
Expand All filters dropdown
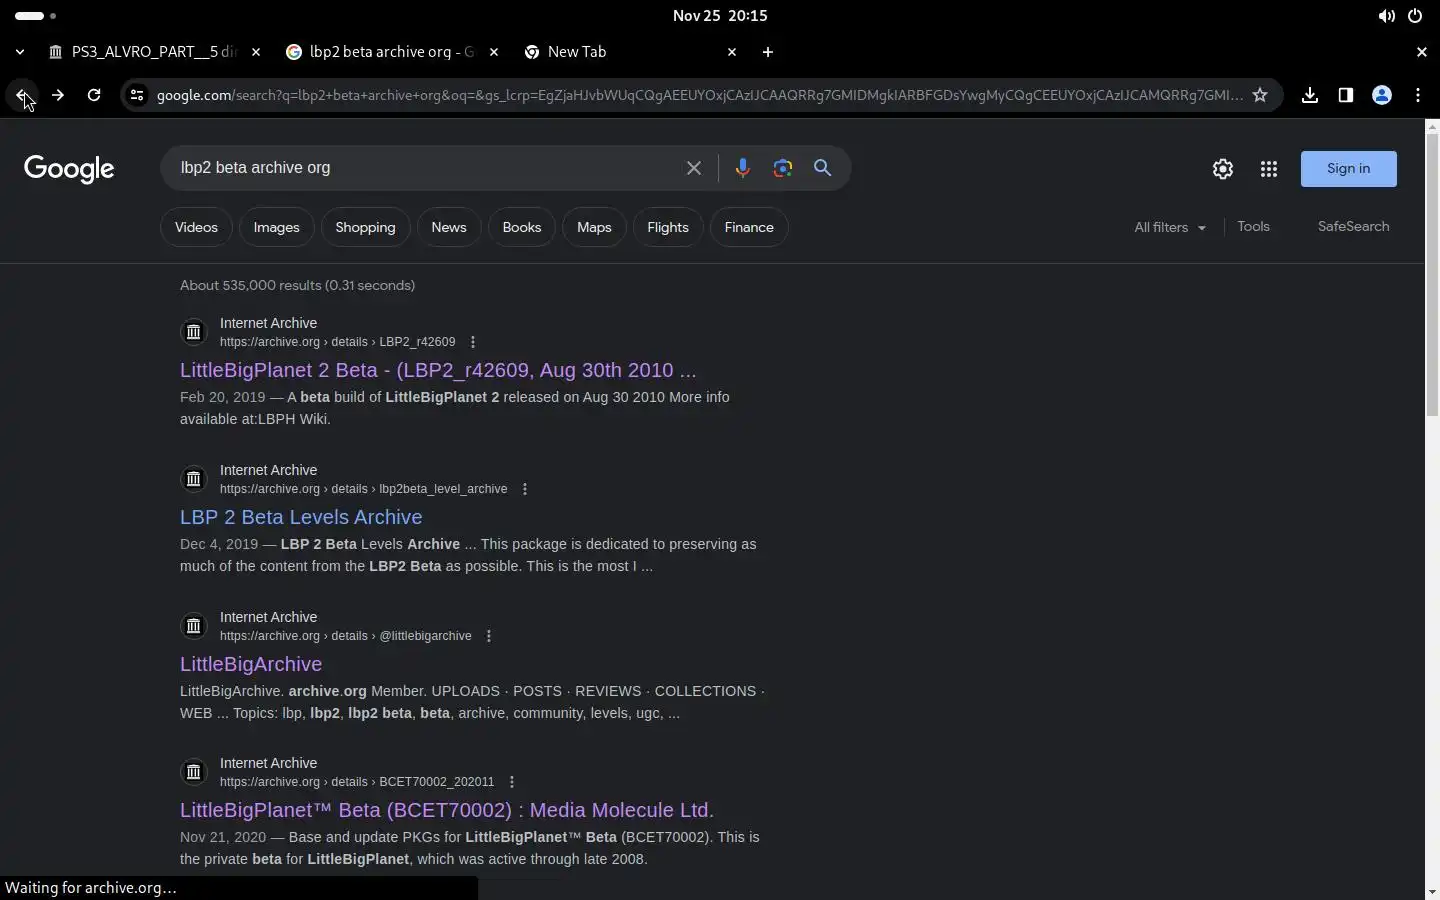(1170, 227)
